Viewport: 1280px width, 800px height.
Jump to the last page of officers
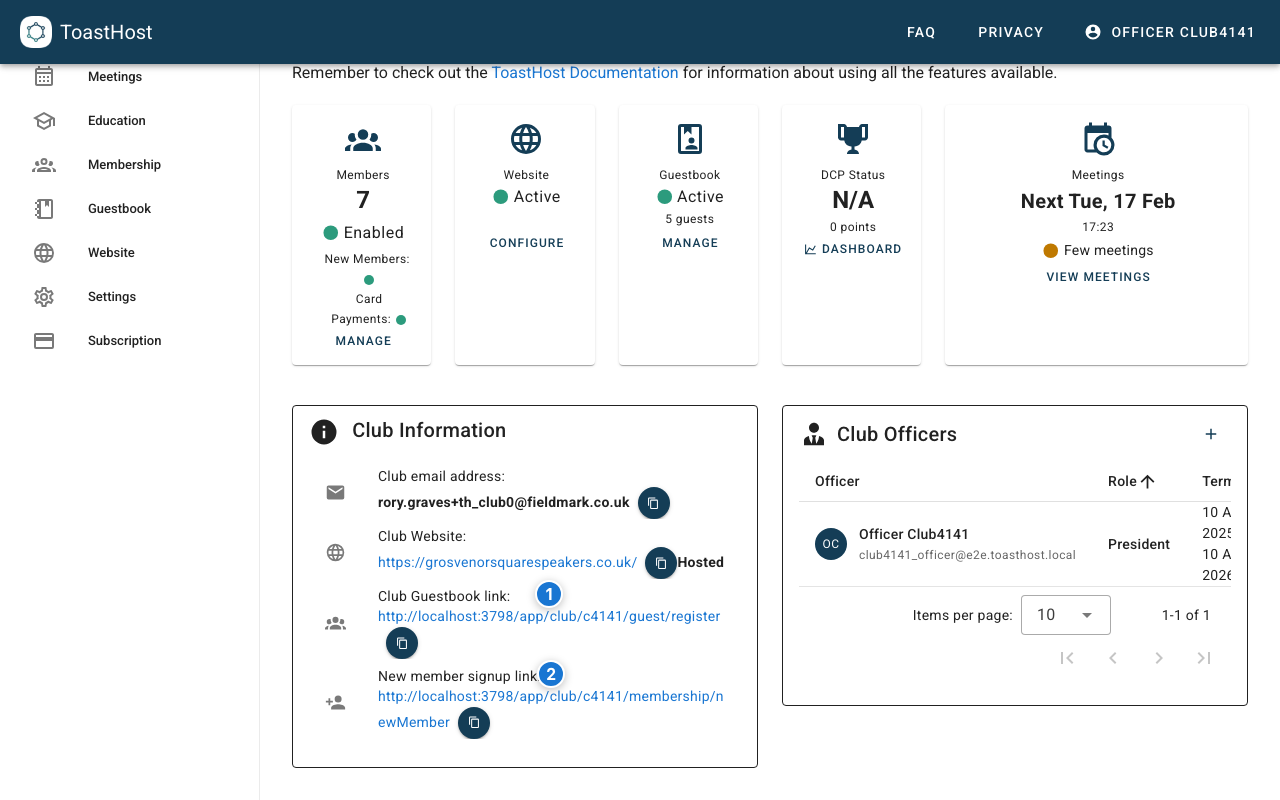pos(1204,658)
